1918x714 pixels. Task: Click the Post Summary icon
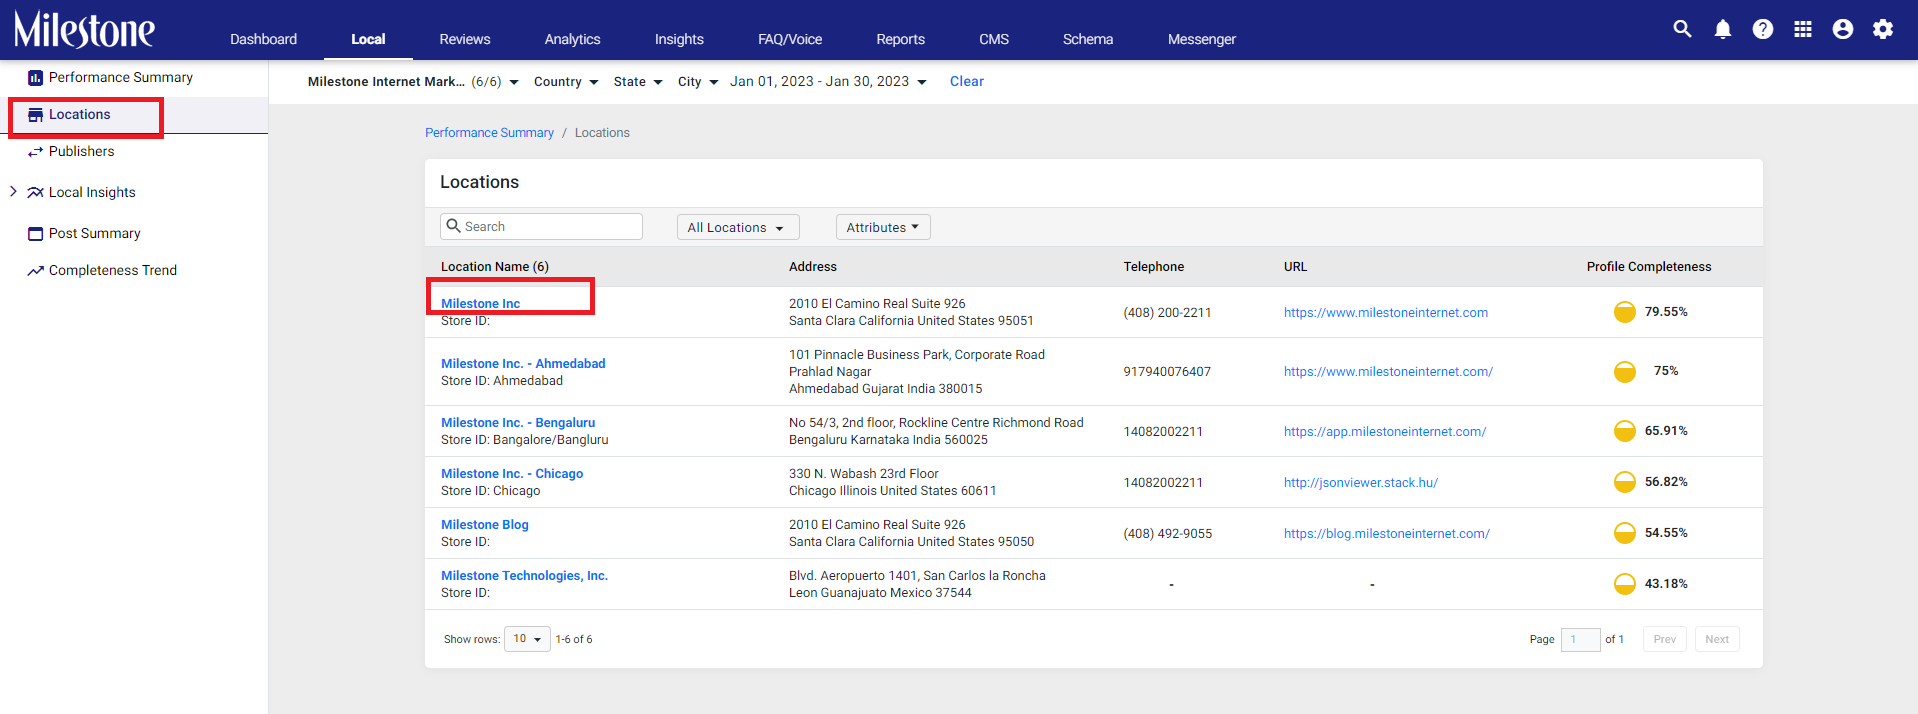click(35, 234)
